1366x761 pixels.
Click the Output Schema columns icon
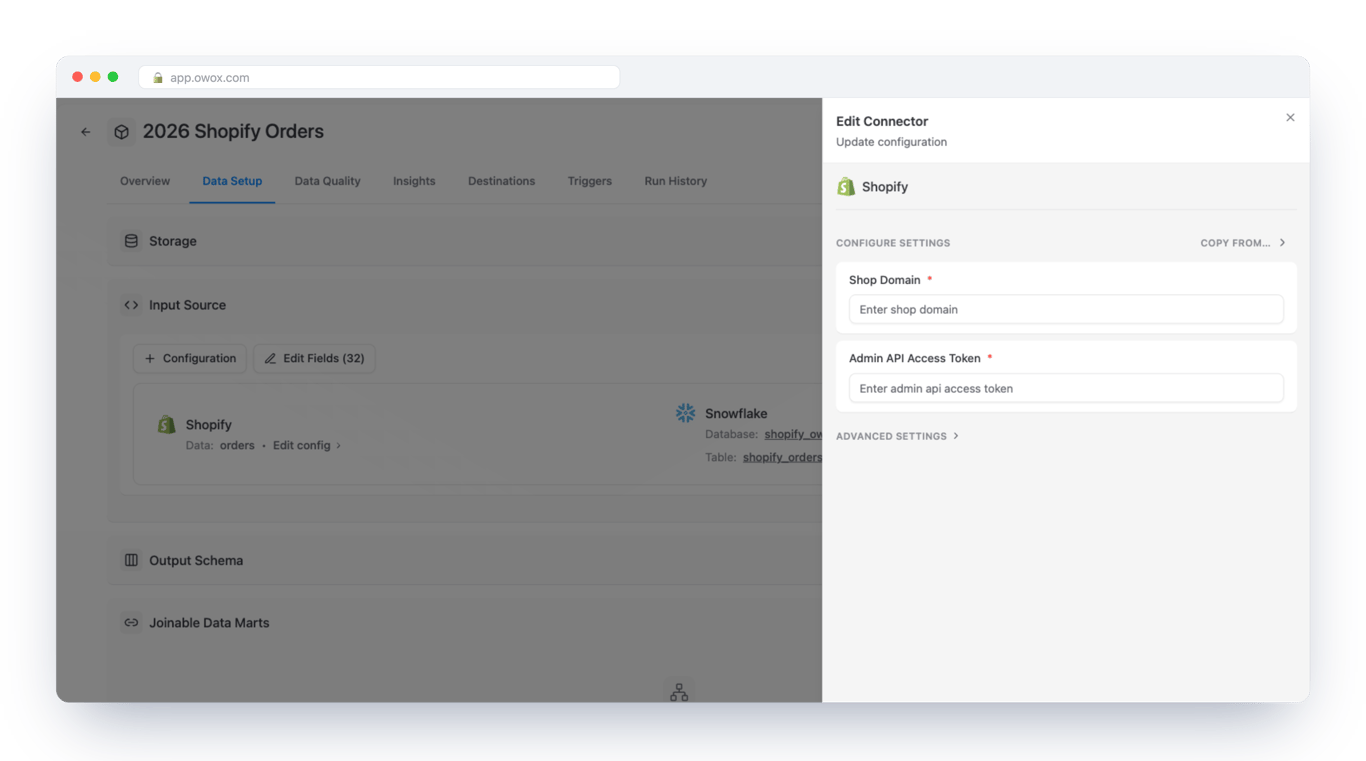tap(131, 560)
